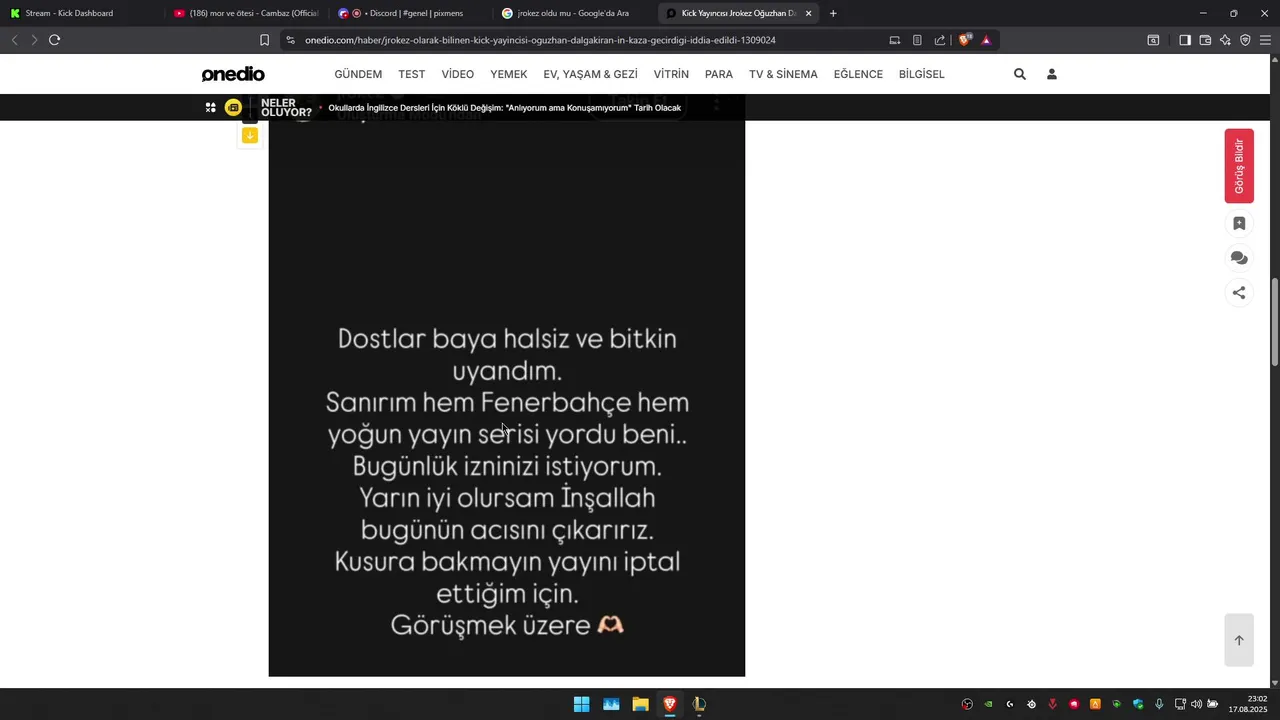Click the League of Legends taskbar icon
1280x720 pixels.
point(699,704)
